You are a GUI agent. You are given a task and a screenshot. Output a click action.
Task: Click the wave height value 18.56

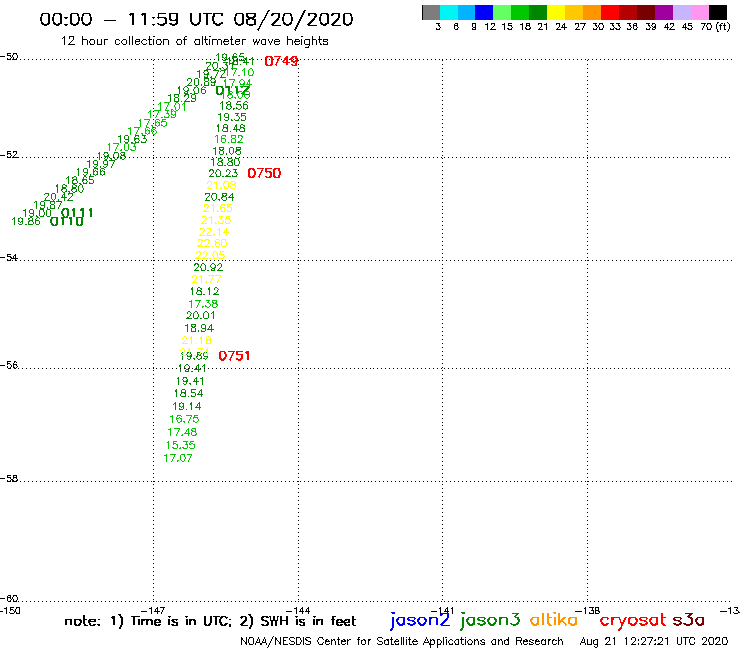click(x=234, y=106)
